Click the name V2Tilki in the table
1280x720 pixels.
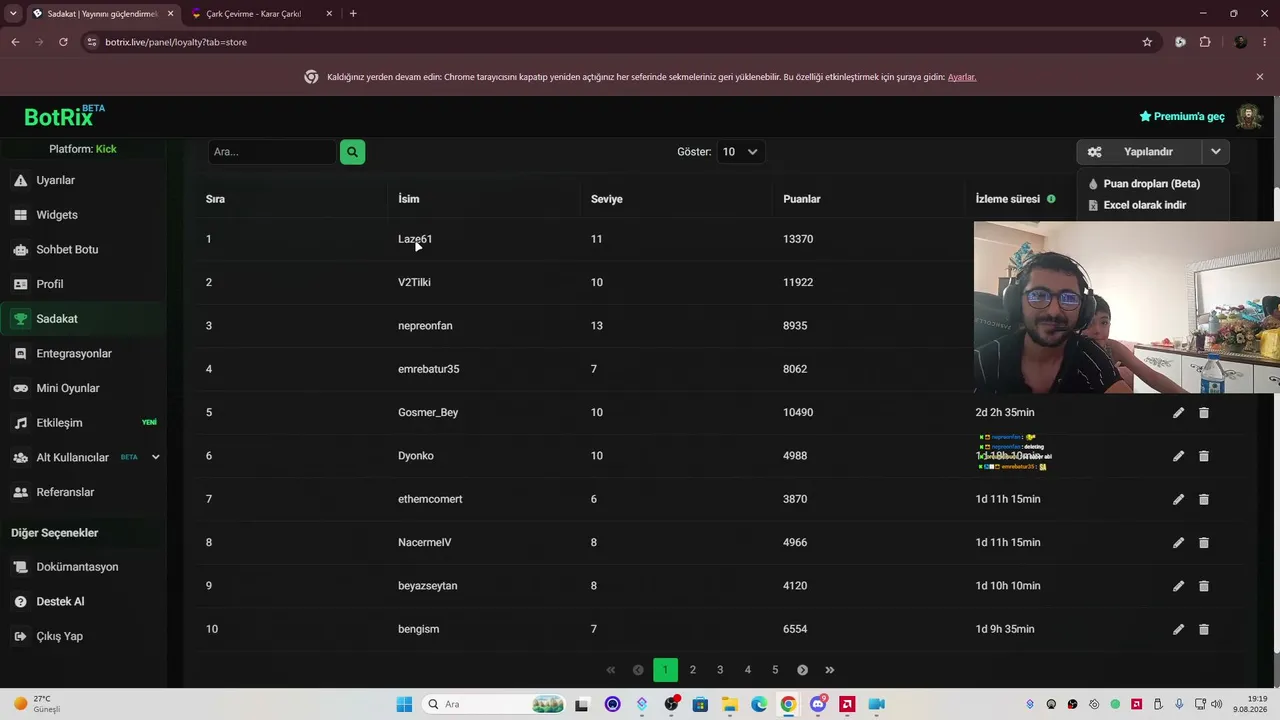click(414, 283)
